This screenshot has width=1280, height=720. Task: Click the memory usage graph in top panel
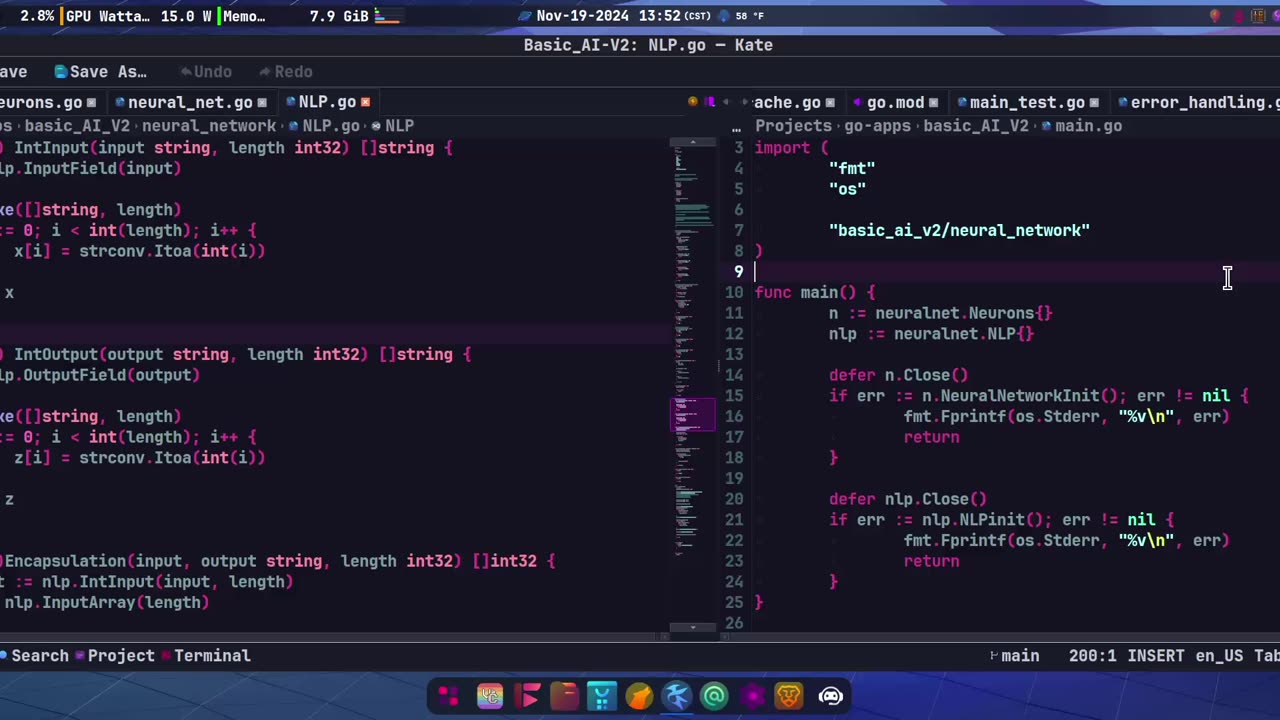(387, 16)
